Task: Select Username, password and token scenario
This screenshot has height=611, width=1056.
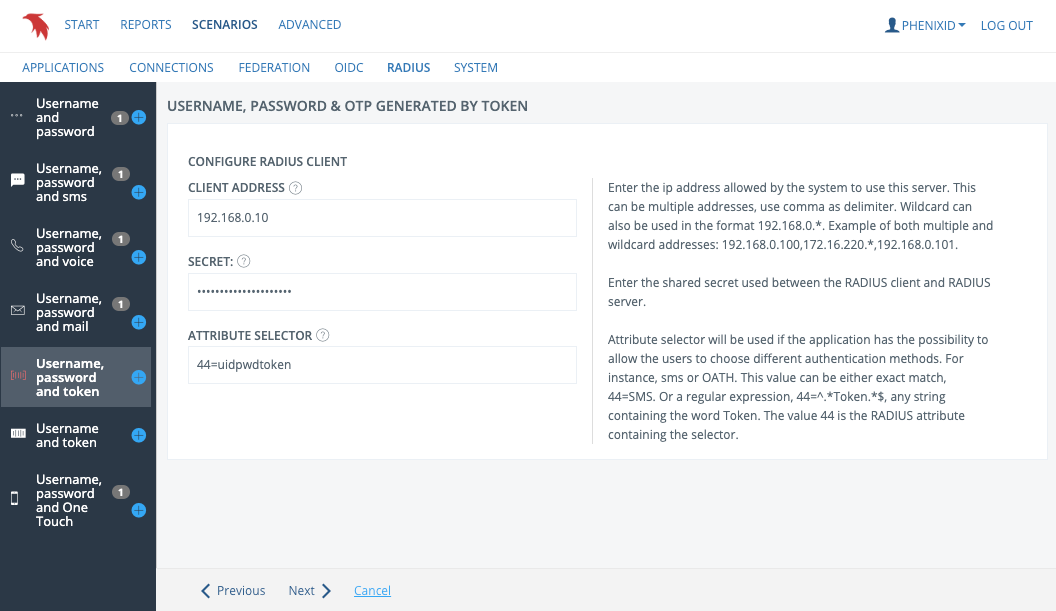Action: pyautogui.click(x=70, y=377)
